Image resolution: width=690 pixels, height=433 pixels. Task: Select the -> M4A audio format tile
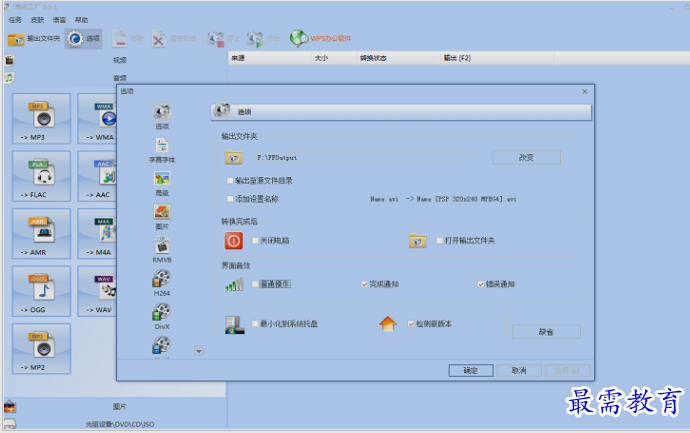coord(97,234)
